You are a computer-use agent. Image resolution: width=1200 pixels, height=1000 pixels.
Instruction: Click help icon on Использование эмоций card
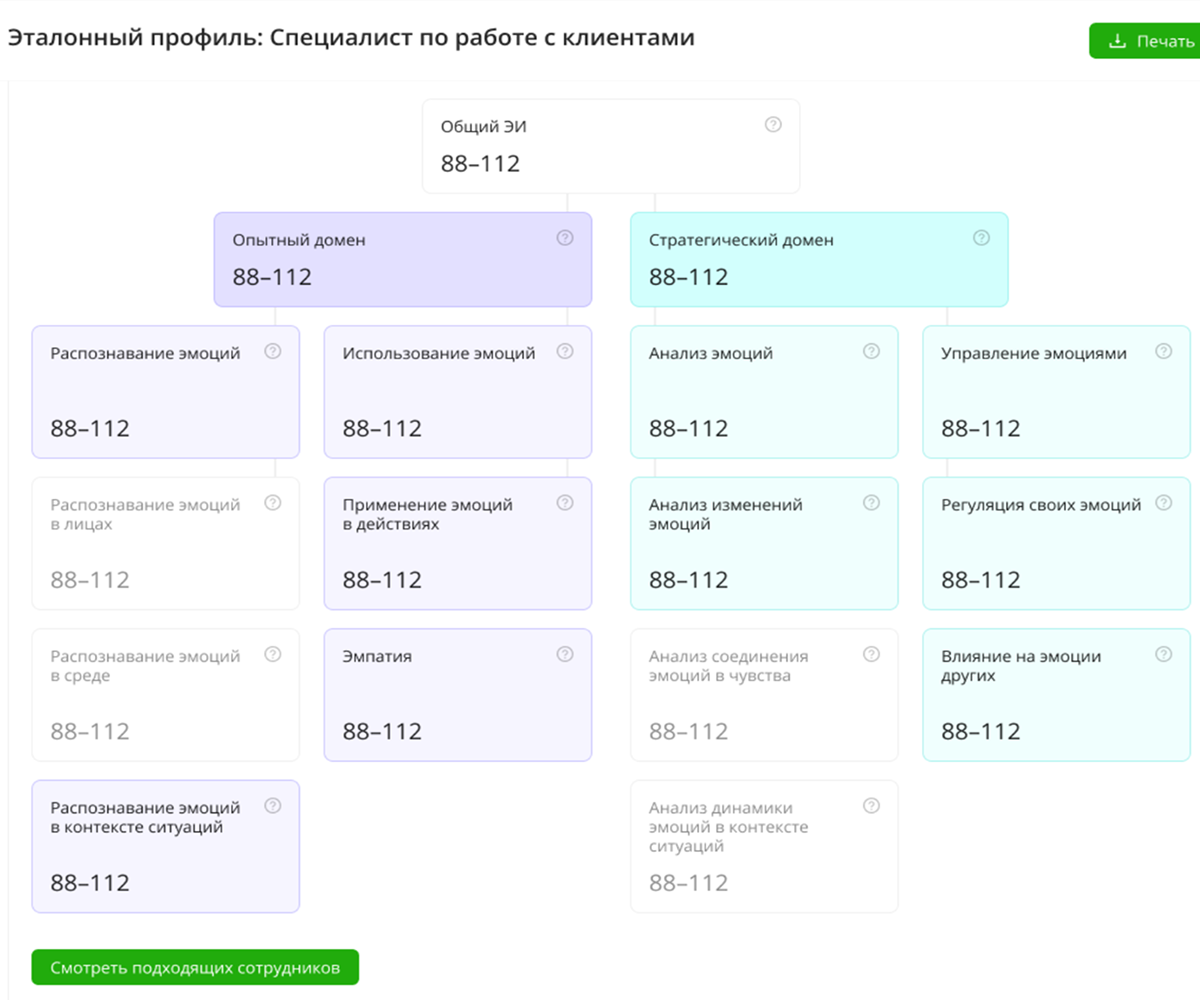coord(565,351)
